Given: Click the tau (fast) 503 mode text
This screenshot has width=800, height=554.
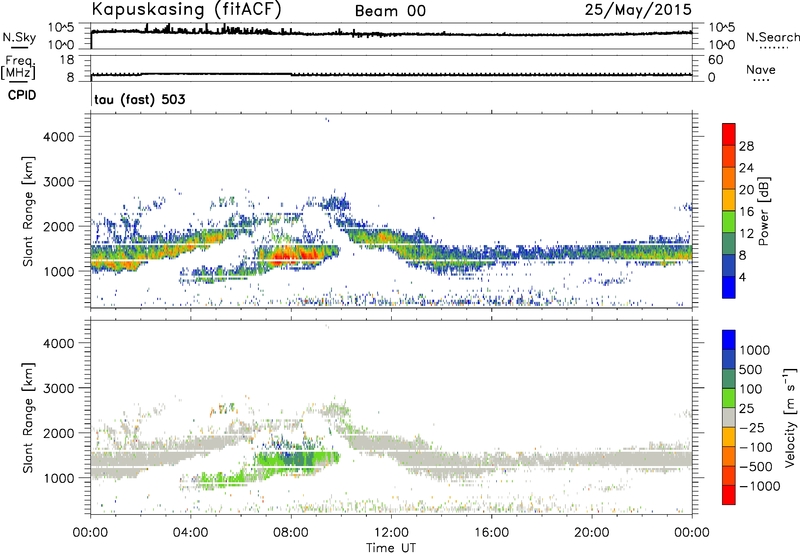Looking at the screenshot, I should coord(140,99).
